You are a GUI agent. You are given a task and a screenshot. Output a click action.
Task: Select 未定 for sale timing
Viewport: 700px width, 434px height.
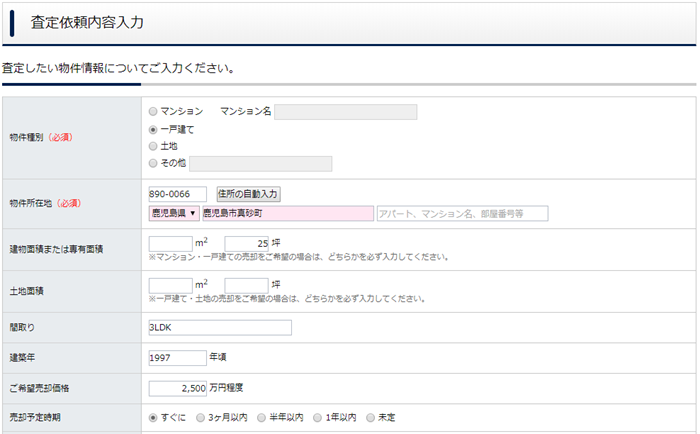point(370,417)
